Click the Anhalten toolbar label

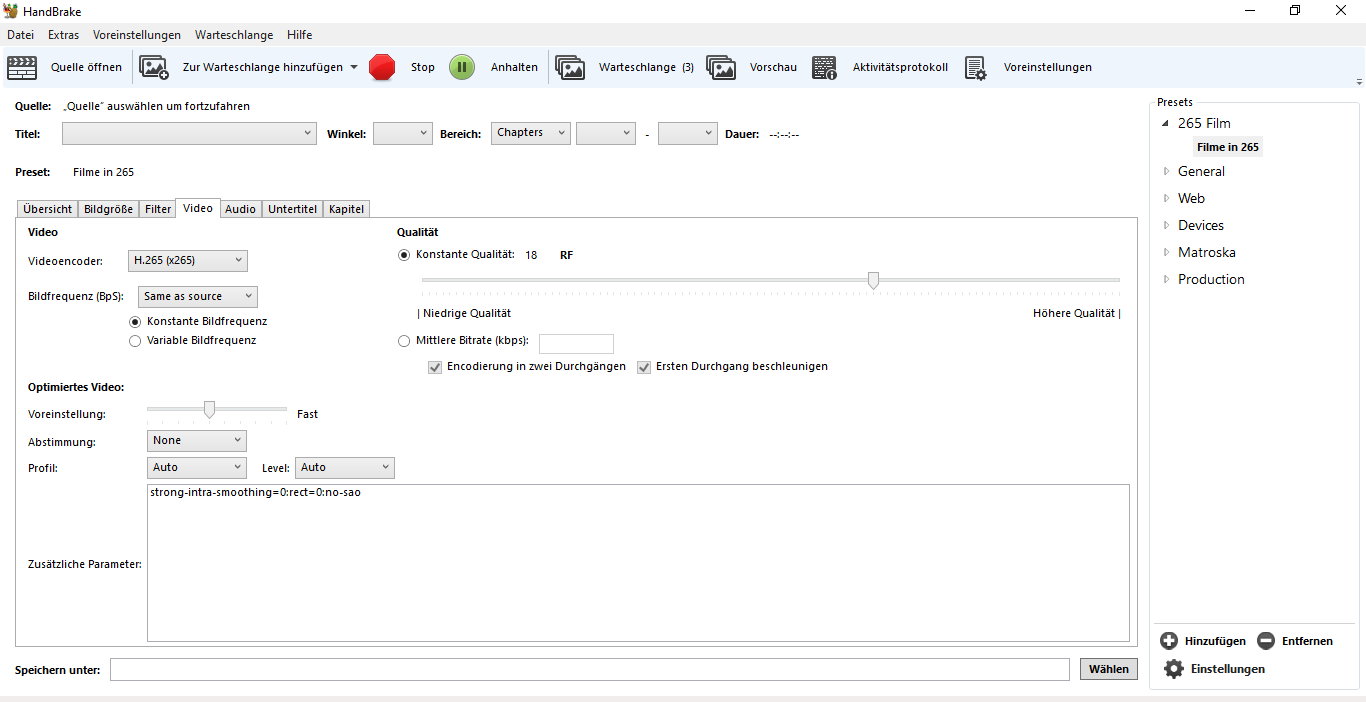pos(514,68)
